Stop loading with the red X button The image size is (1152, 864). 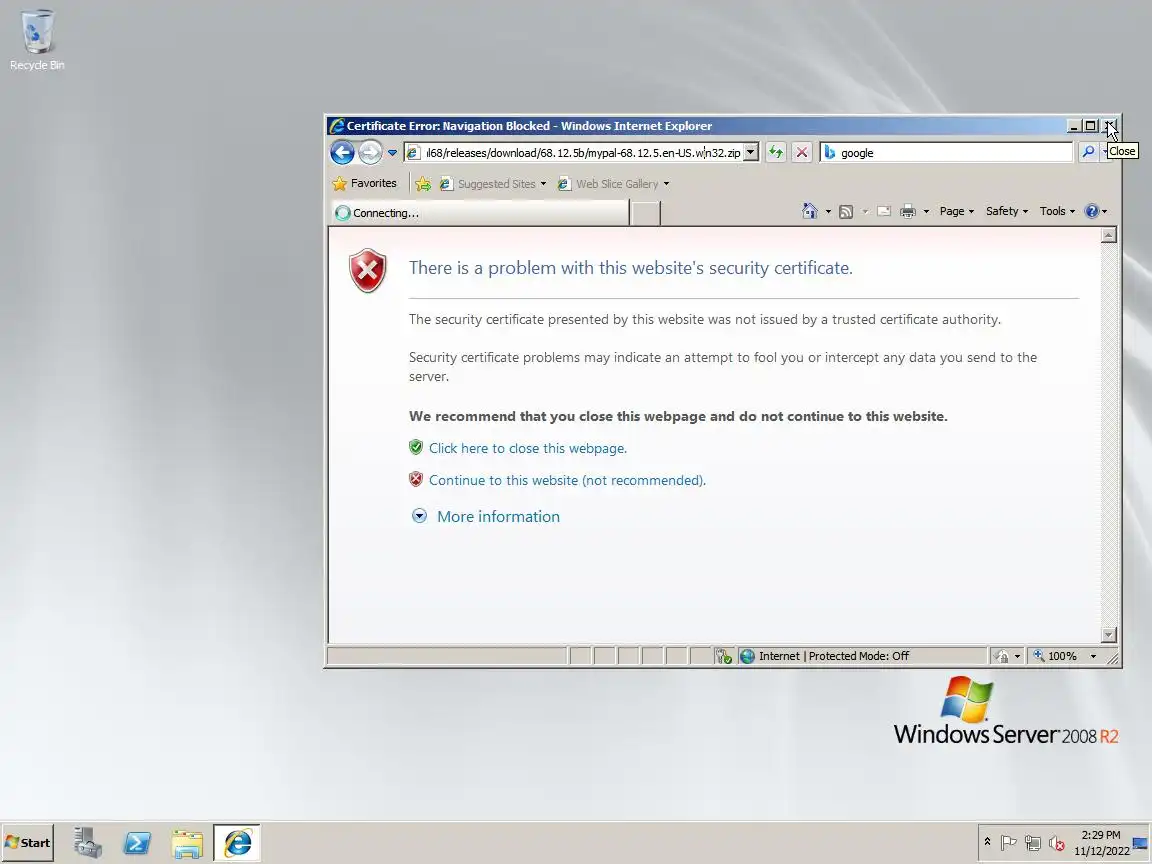point(802,153)
